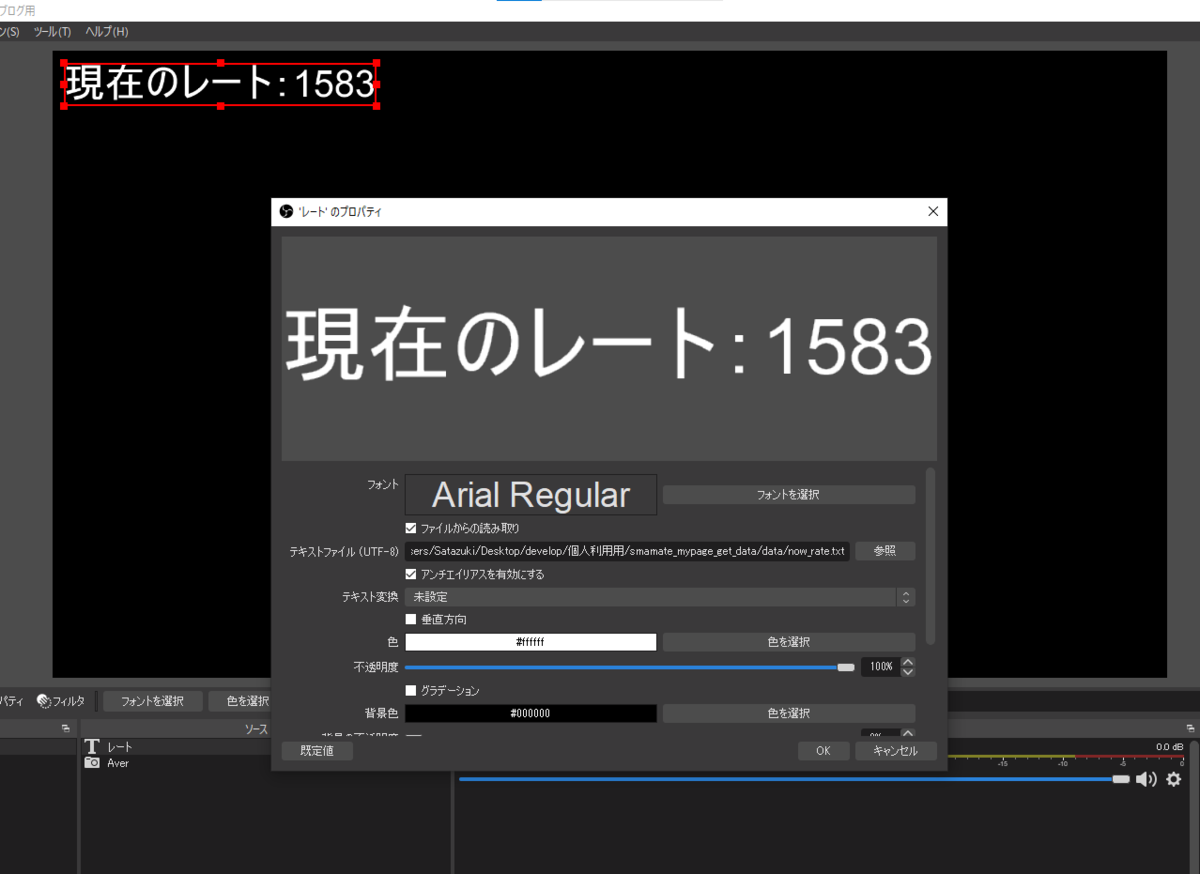
Task: Open filters with the フィルタ icon
Action: (61, 701)
